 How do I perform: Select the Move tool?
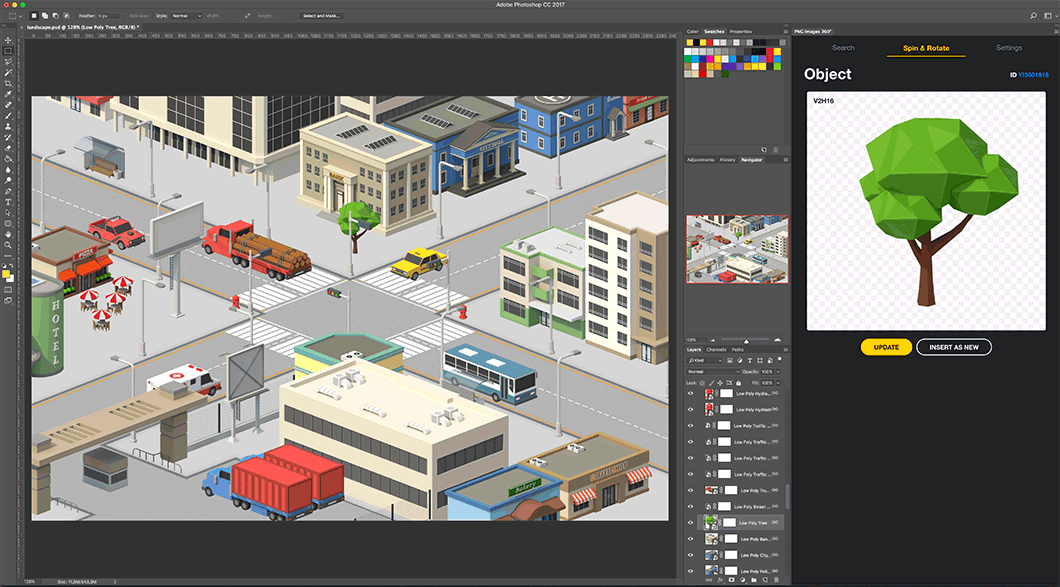click(8, 40)
